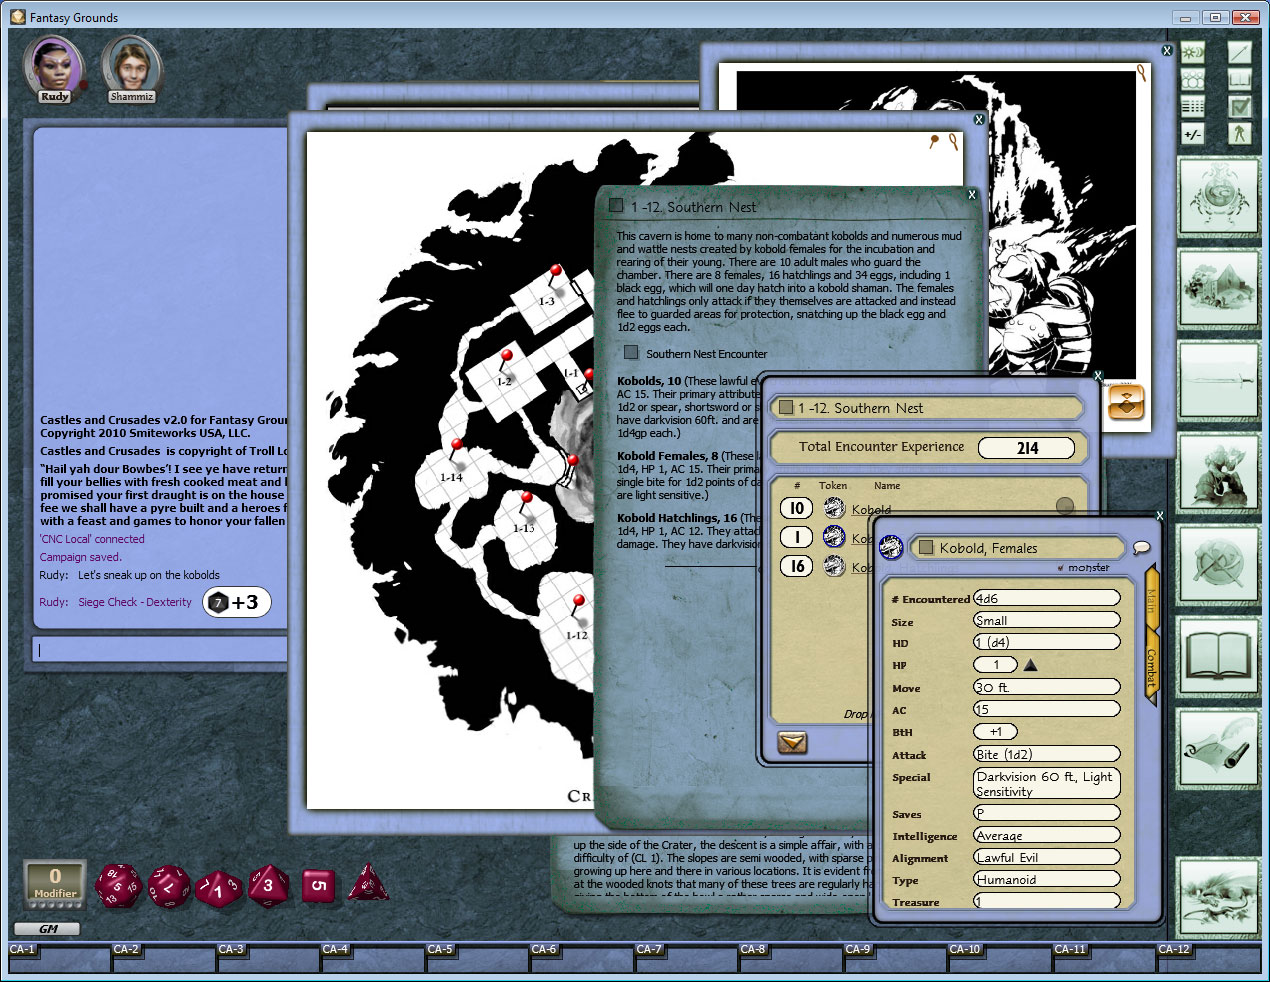
Task: Roll the purple d20 die
Action: click(x=118, y=885)
